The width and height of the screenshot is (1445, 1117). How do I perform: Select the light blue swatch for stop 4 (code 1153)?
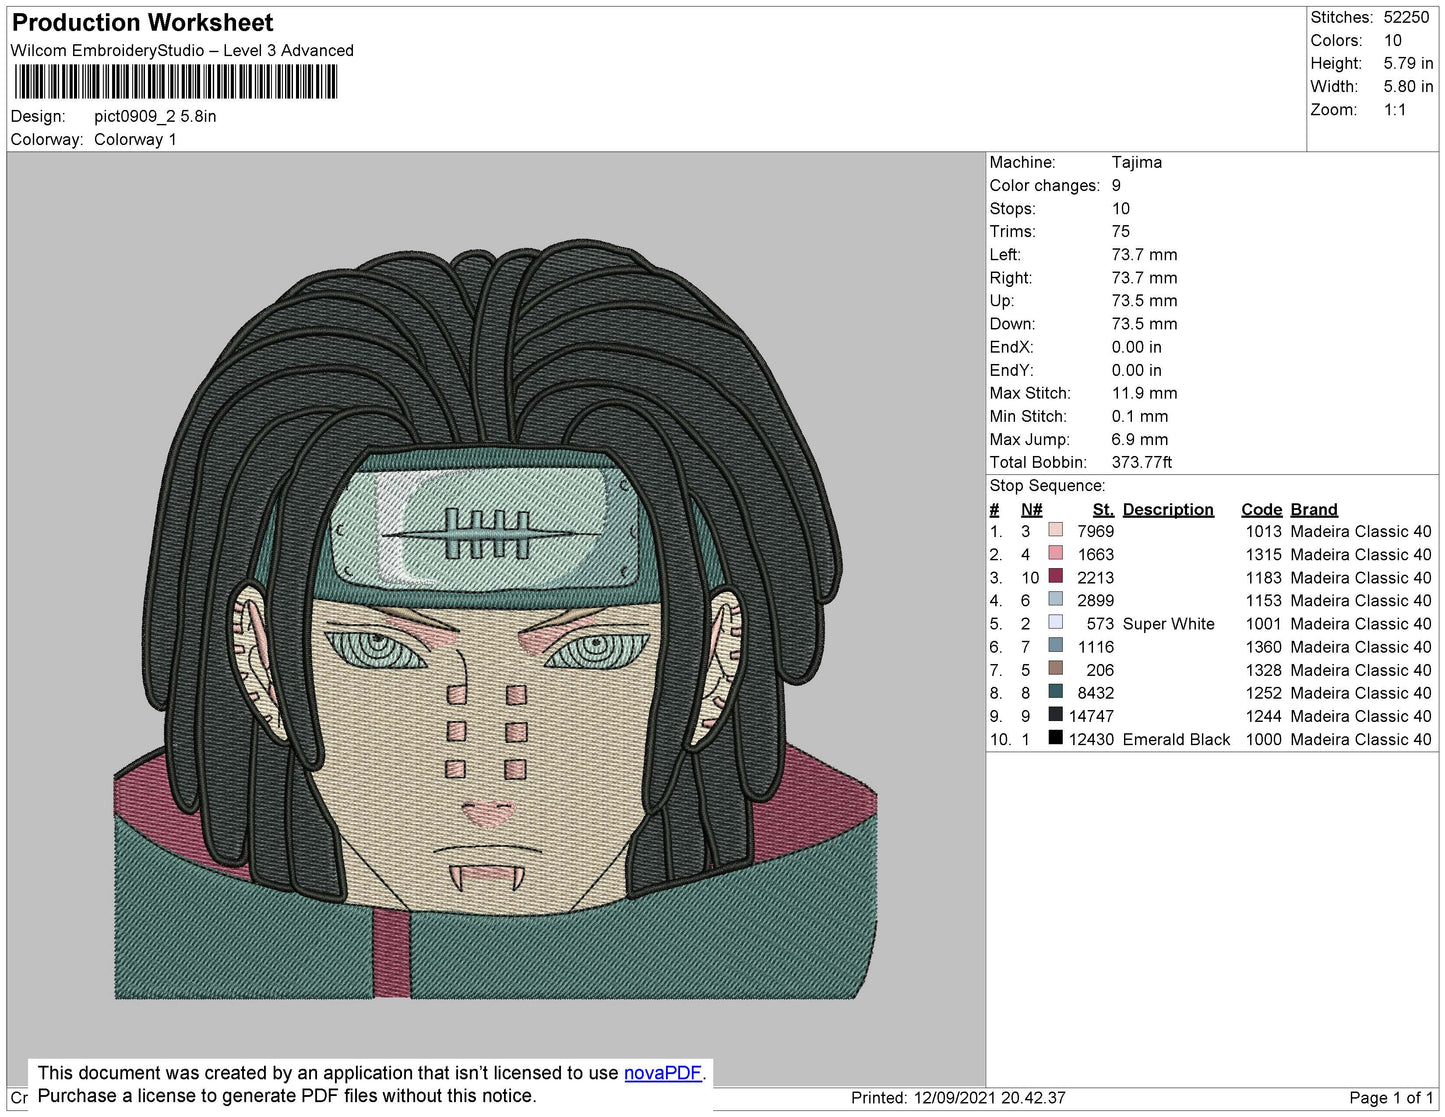tap(1055, 599)
